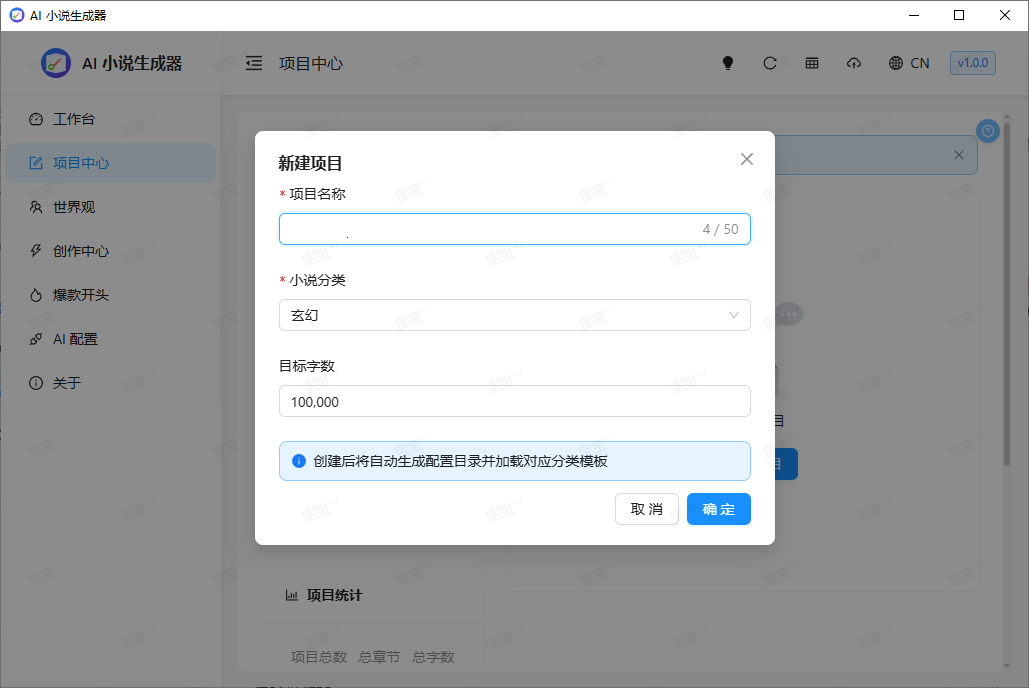The image size is (1029, 688).
Task: Click the vertical scrollbar on the right
Action: coord(1007,293)
